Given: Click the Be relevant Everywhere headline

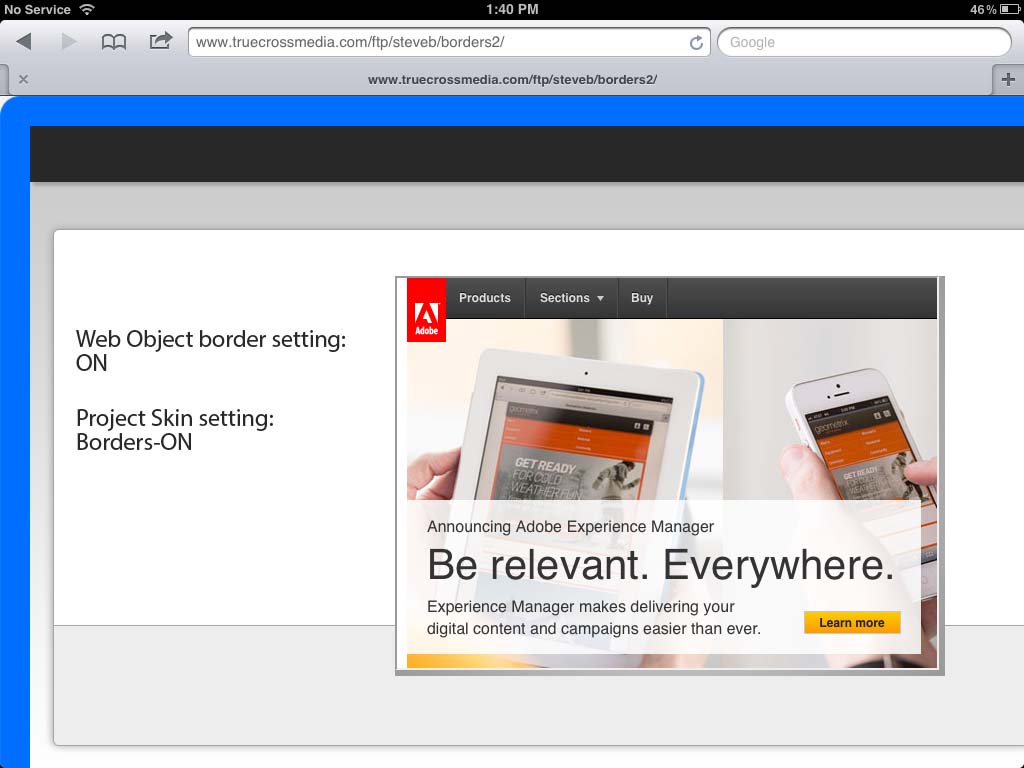Looking at the screenshot, I should tap(662, 564).
